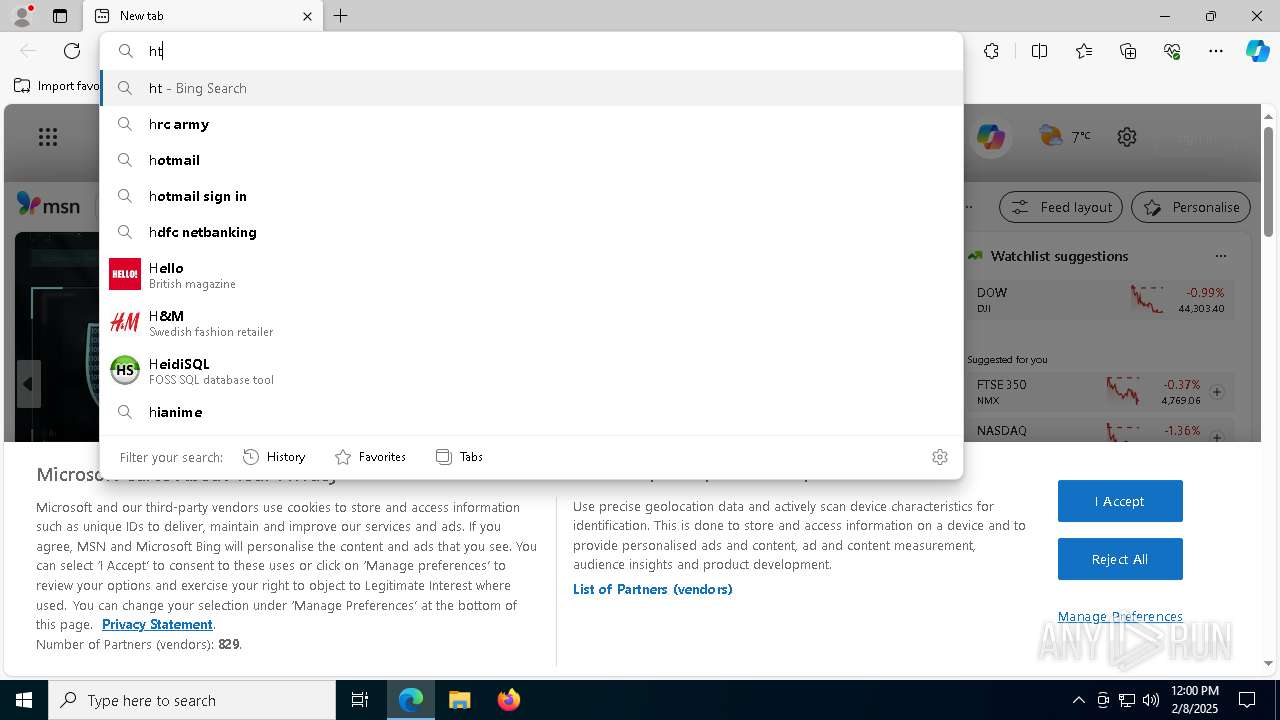Click Reject All cookies button
The width and height of the screenshot is (1280, 720).
coord(1120,559)
